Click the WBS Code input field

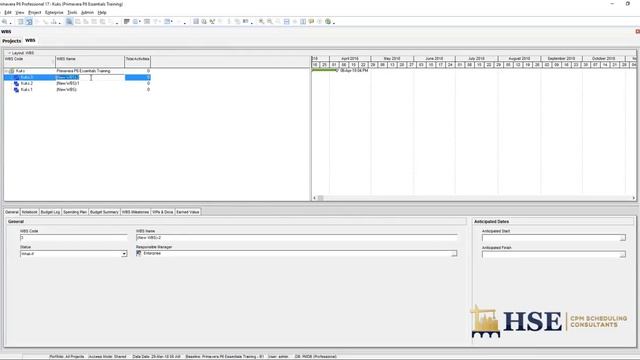click(74, 238)
